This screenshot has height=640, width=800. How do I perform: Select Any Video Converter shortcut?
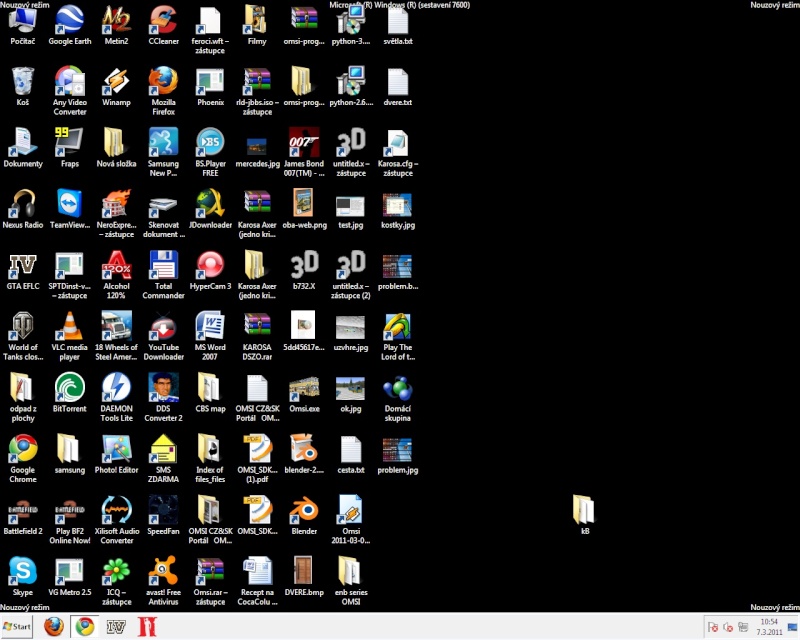tap(70, 91)
